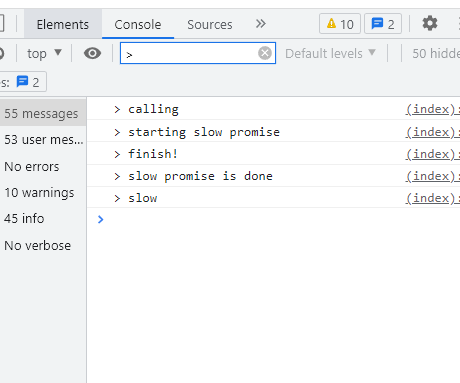This screenshot has width=460, height=383.
Task: Expand the 'calling' log entry arrow
Action: 117,109
